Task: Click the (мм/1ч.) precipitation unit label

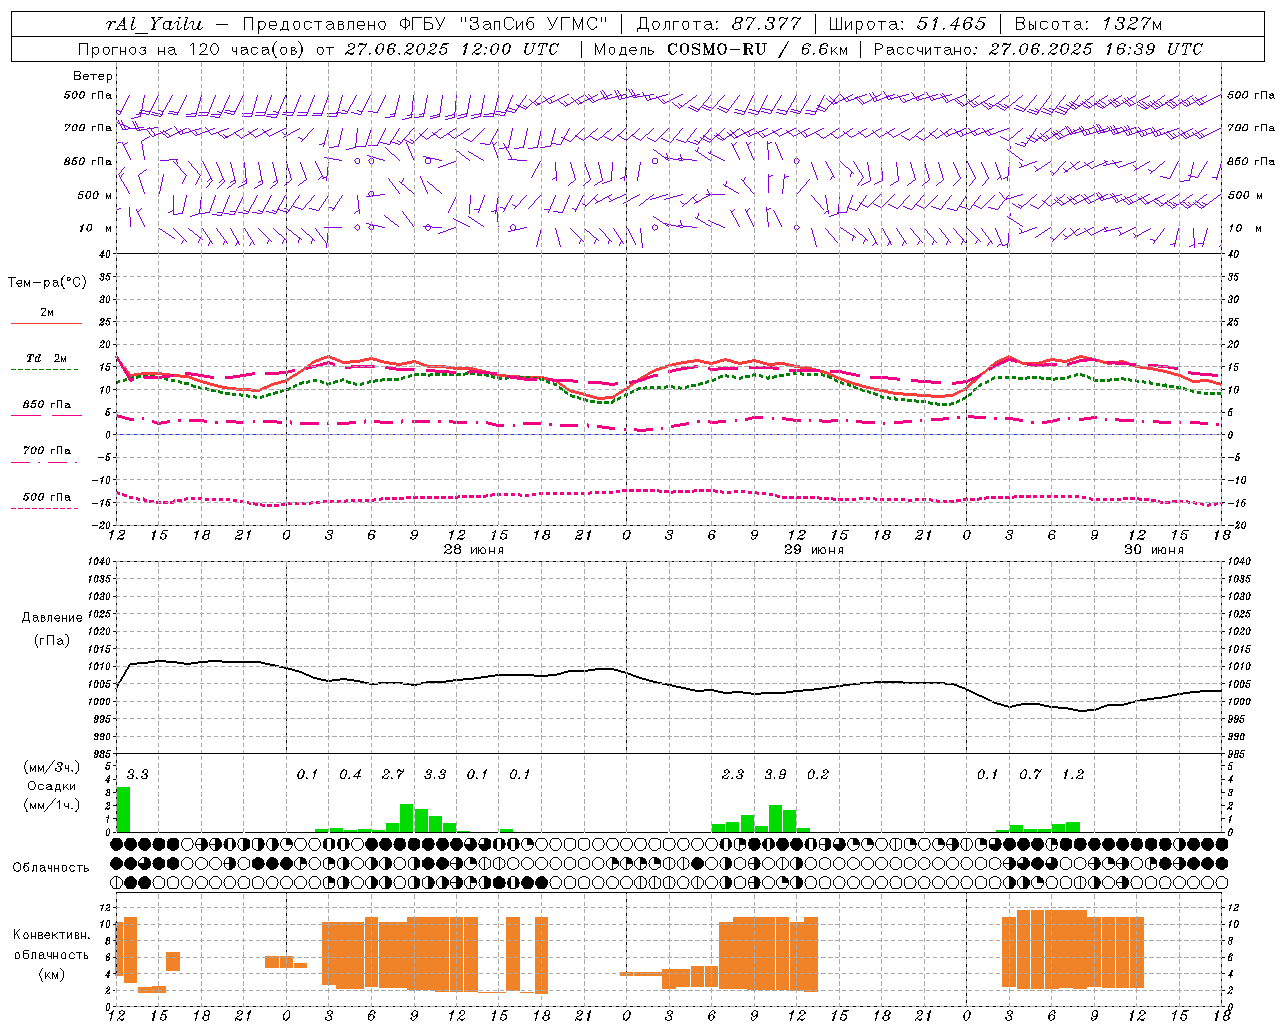Action: pyautogui.click(x=52, y=805)
